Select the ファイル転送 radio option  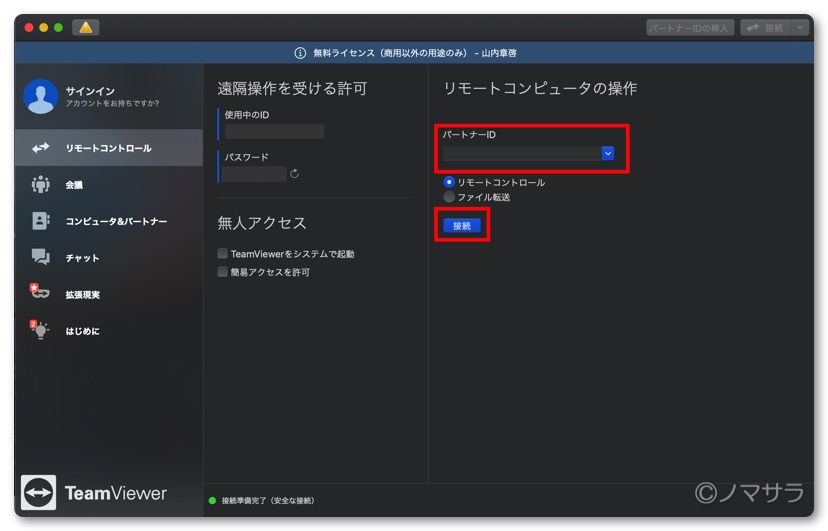pos(449,197)
